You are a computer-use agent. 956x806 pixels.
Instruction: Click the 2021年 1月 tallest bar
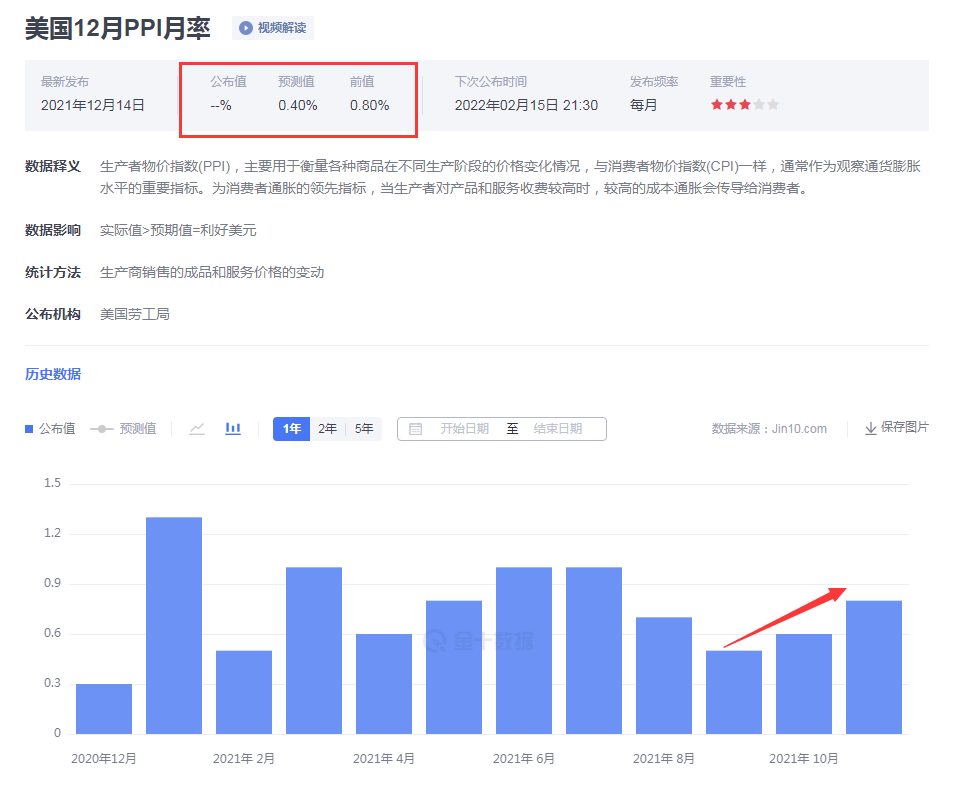[x=174, y=626]
